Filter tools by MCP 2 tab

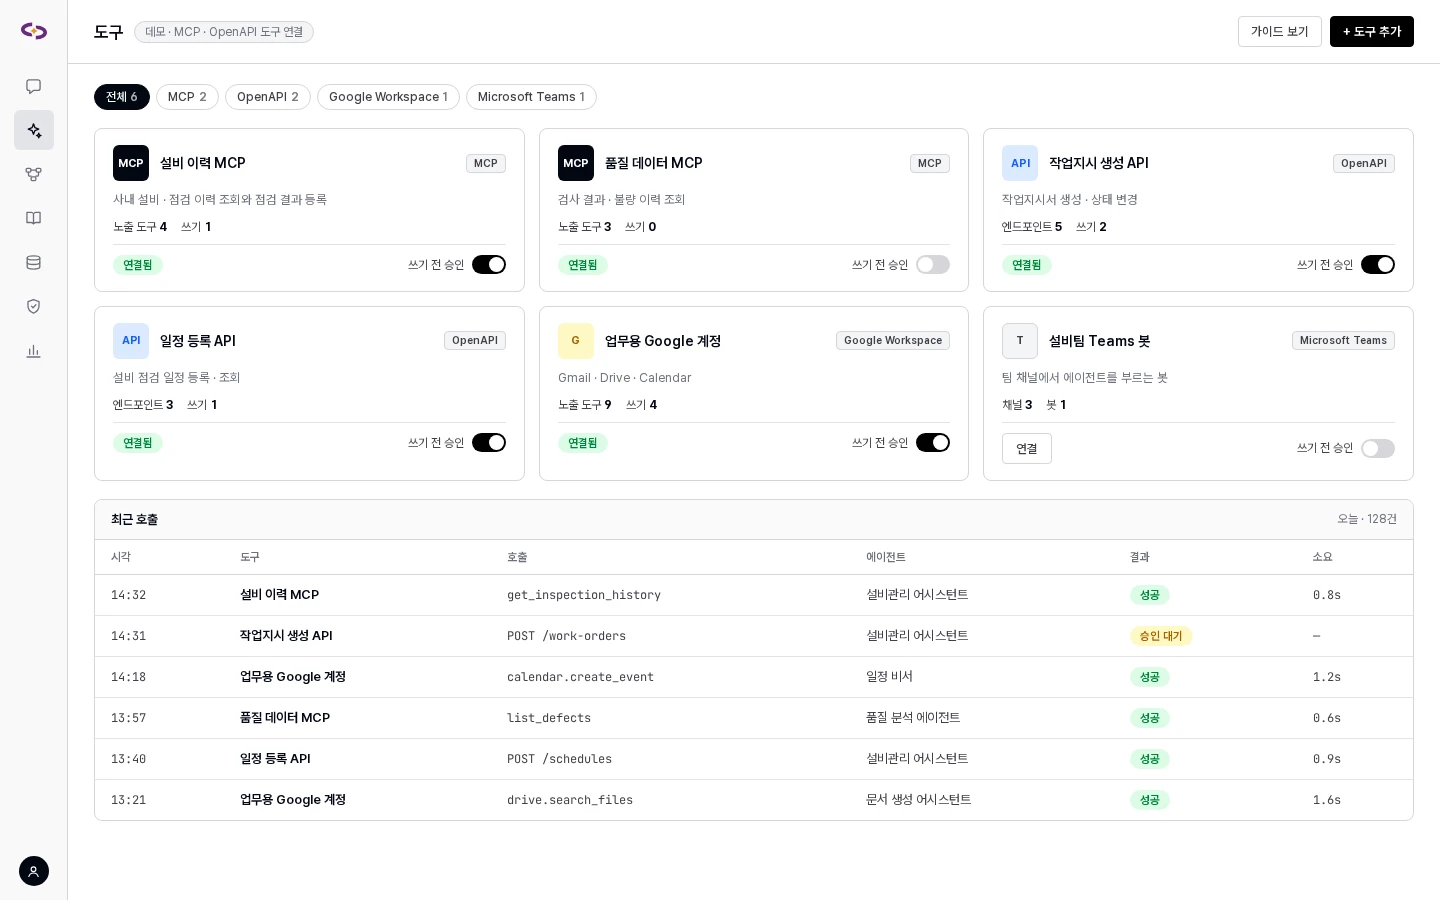[187, 97]
